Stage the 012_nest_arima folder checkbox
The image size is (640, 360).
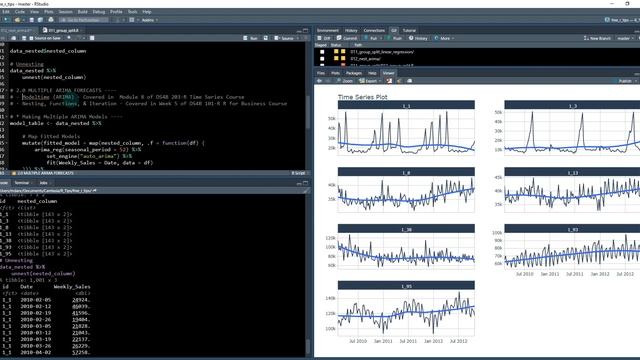[x=322, y=58]
